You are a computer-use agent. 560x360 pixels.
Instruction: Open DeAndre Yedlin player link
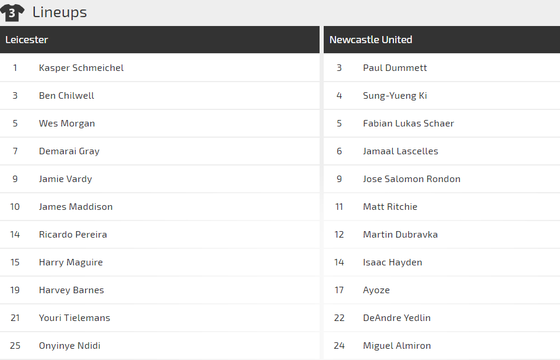click(397, 318)
